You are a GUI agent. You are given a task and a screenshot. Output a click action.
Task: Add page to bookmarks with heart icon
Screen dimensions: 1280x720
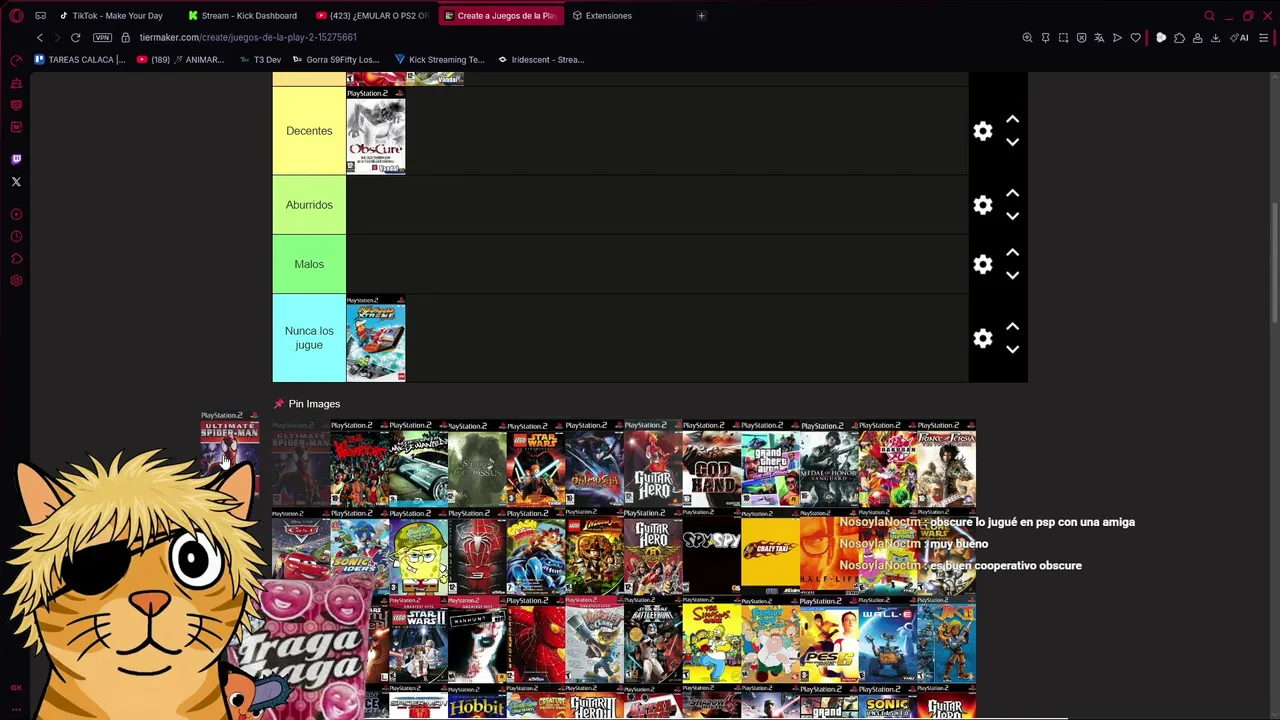(x=1135, y=38)
